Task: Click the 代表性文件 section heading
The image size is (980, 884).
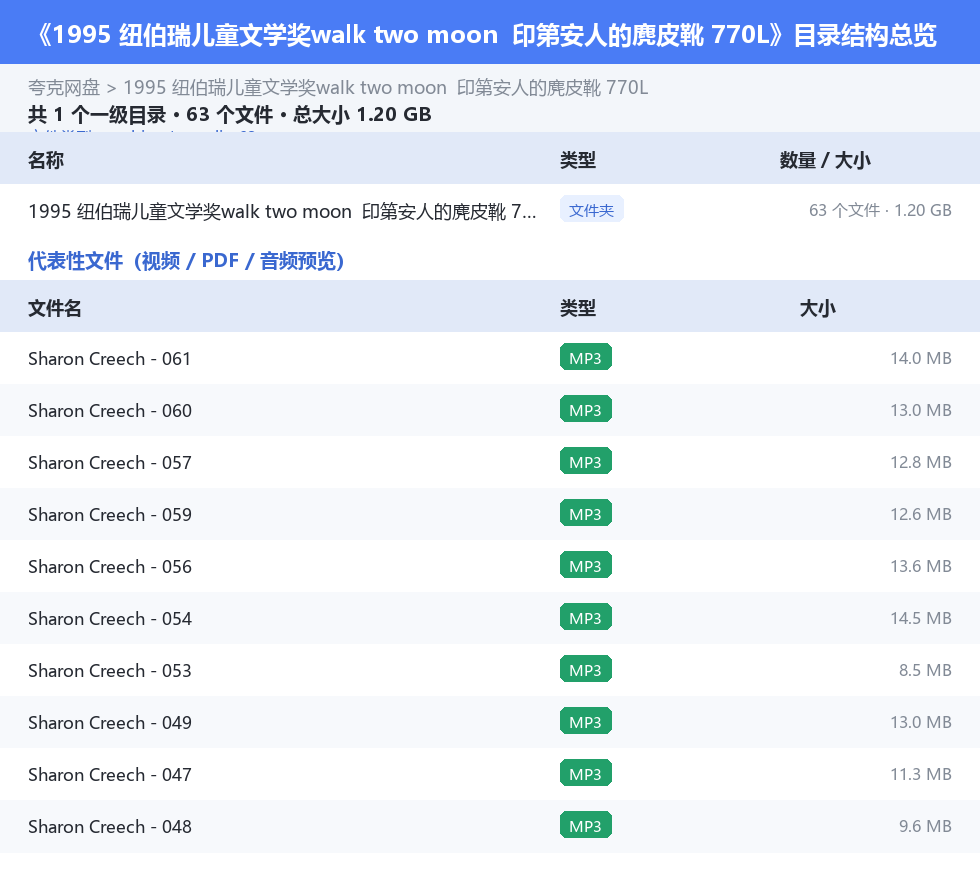Action: [186, 261]
